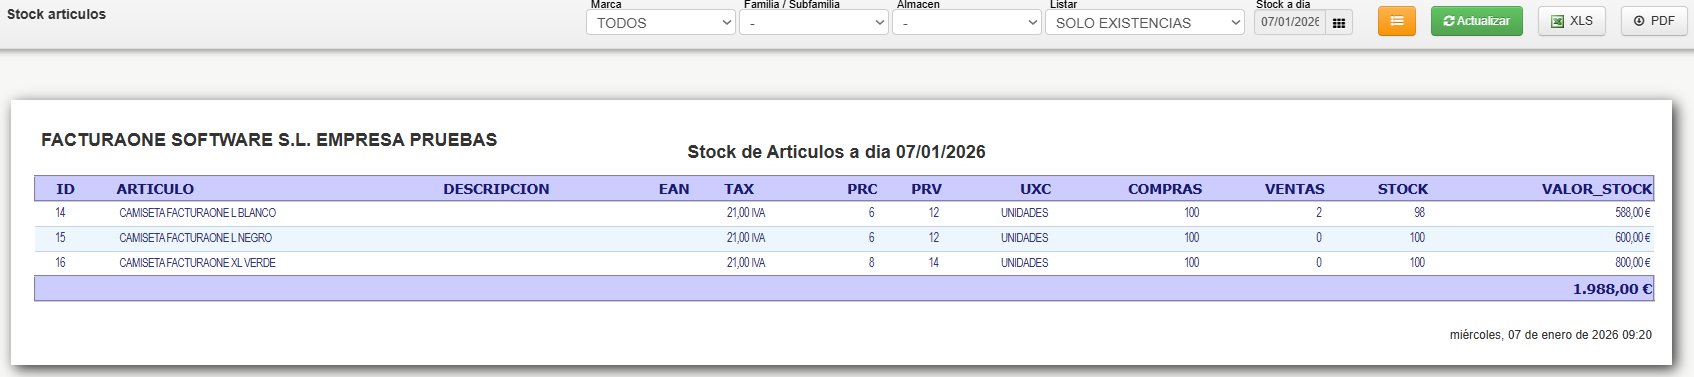This screenshot has height=377, width=1694.
Task: Open the Marca dropdown showing TODOS
Action: click(x=661, y=22)
